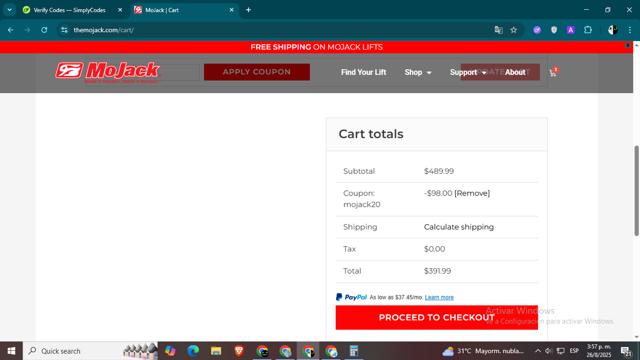Open the weather widget 31°C

click(484, 351)
